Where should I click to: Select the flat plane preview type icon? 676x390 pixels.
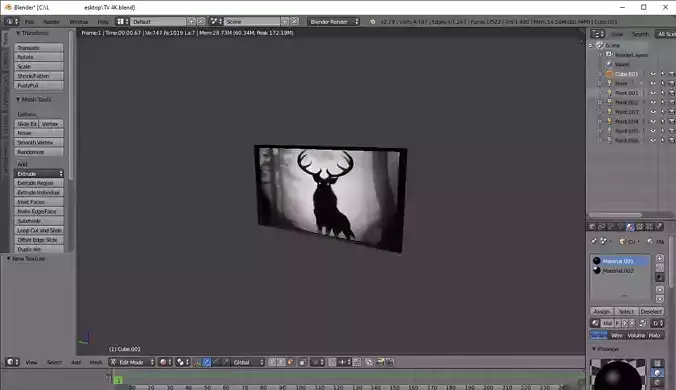click(x=657, y=363)
